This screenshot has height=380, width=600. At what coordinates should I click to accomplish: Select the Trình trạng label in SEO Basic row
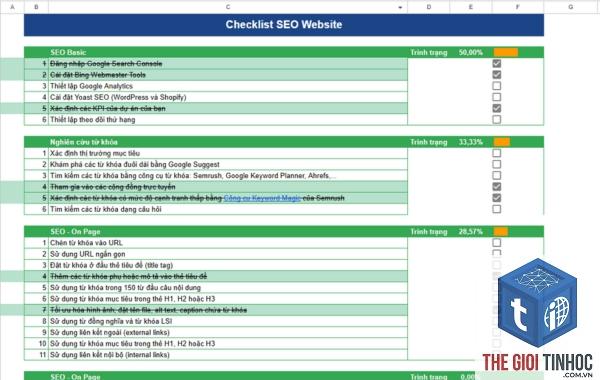(429, 52)
